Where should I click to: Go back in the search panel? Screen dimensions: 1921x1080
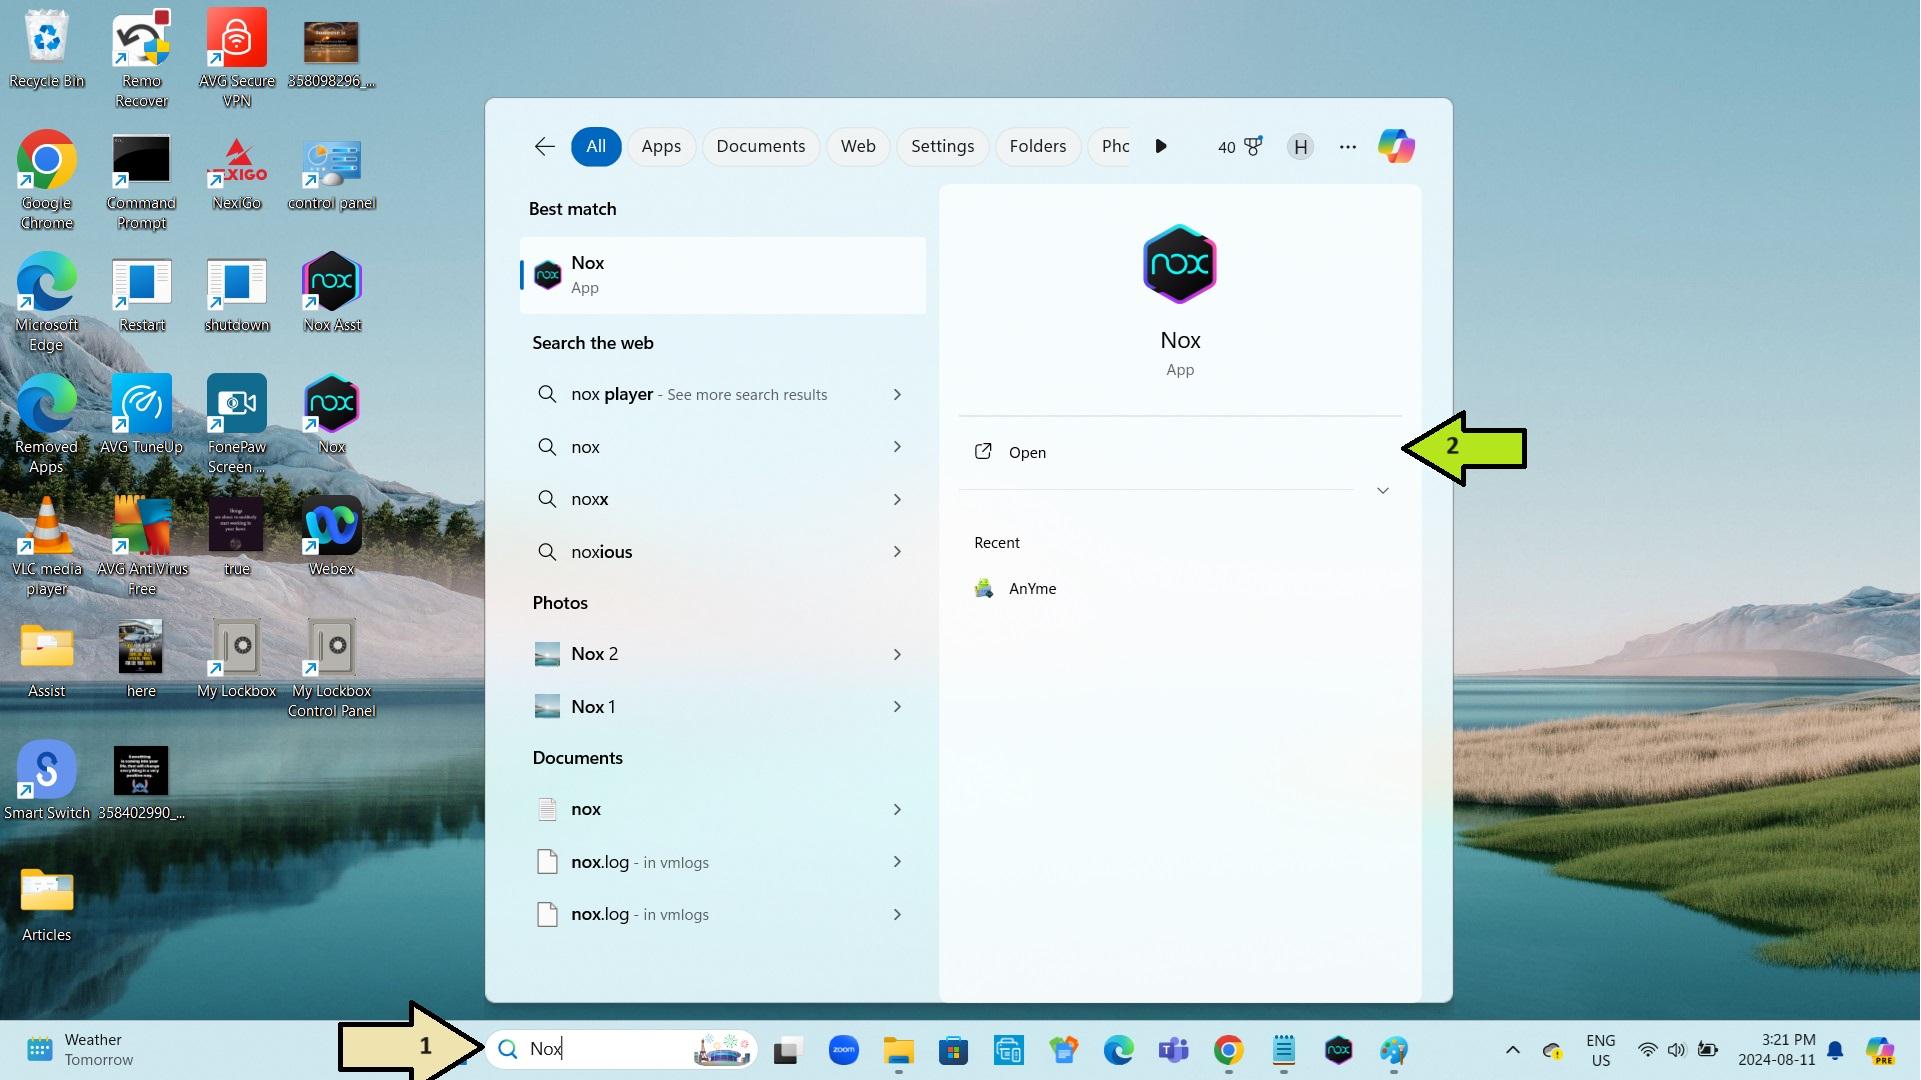click(x=544, y=147)
